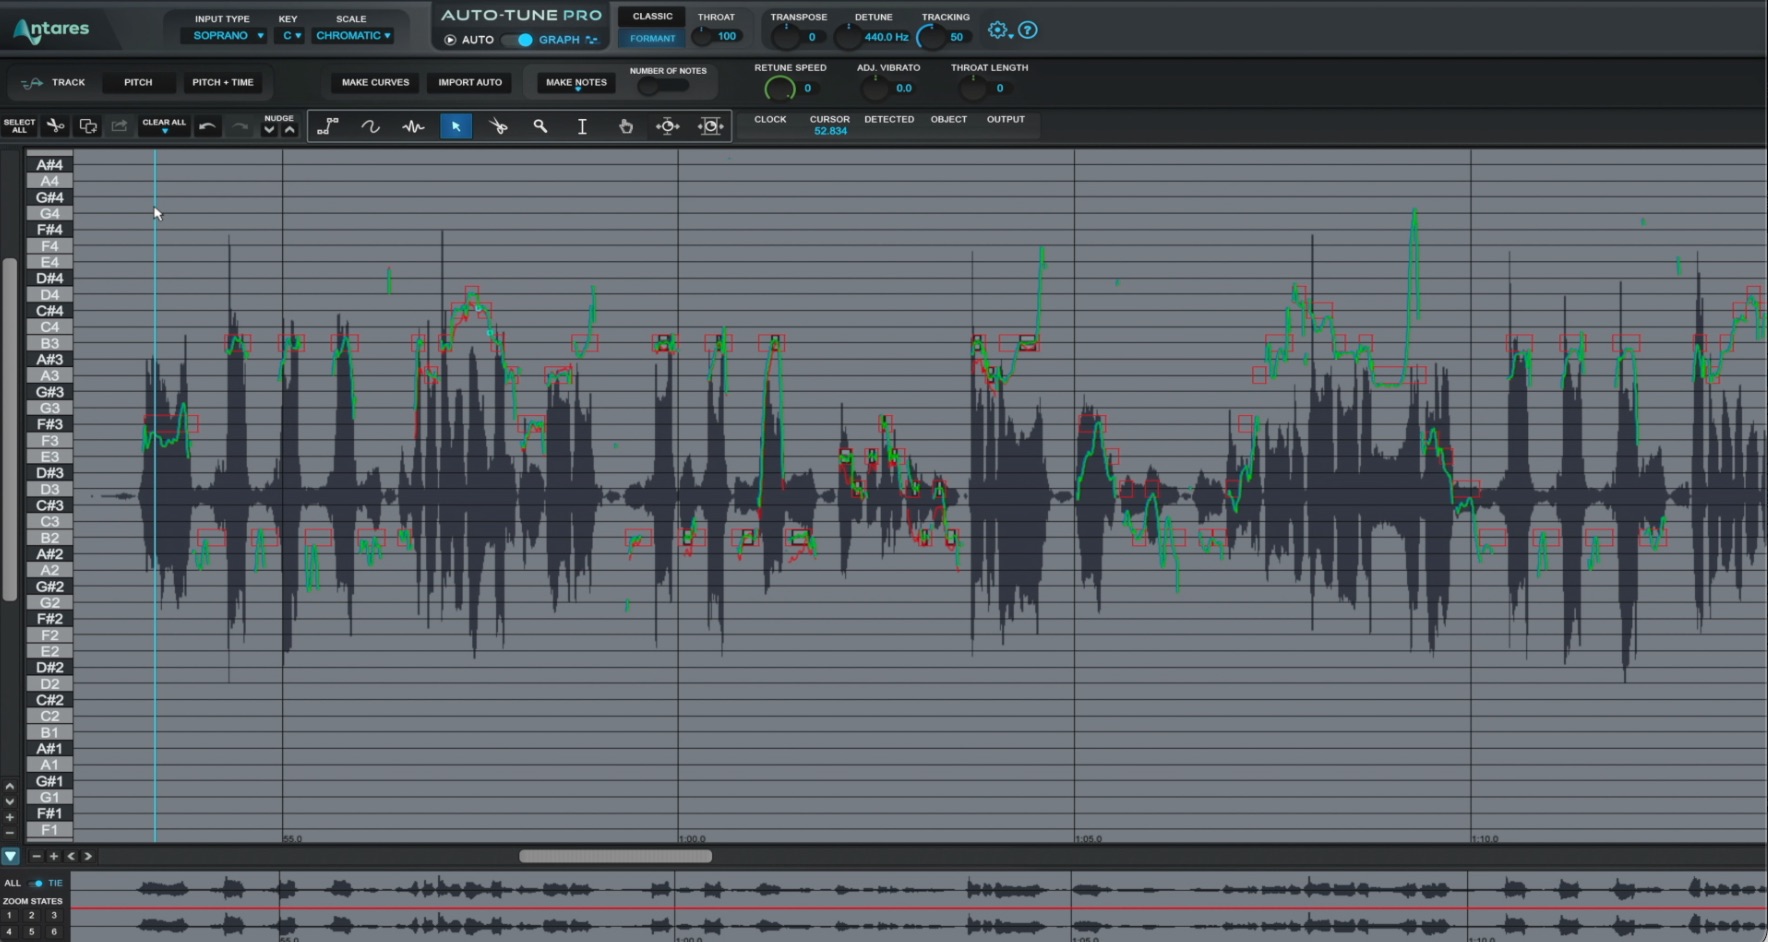Image resolution: width=1768 pixels, height=942 pixels.
Task: Select the Arrow pointer tool
Action: [x=456, y=126]
